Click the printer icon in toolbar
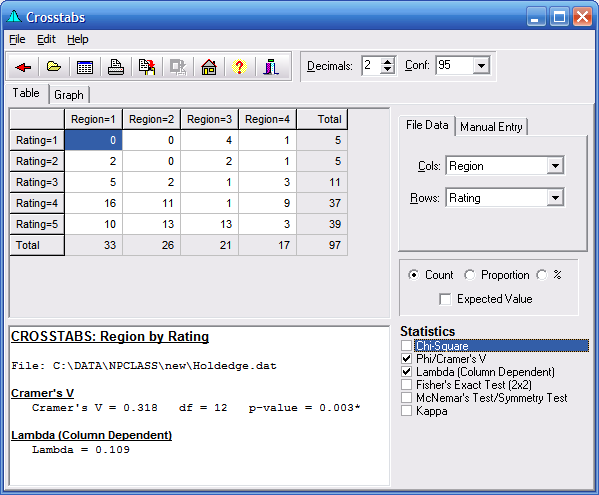Viewport: 599px width, 495px height. 116,67
